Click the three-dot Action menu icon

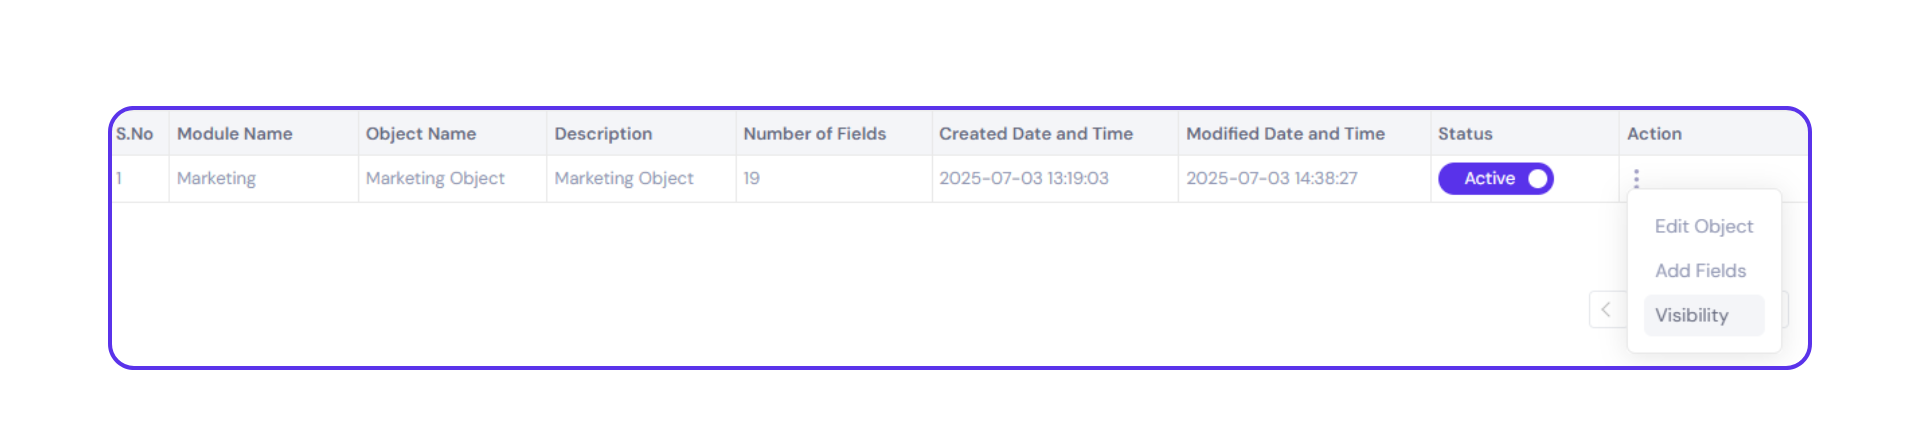click(x=1636, y=178)
